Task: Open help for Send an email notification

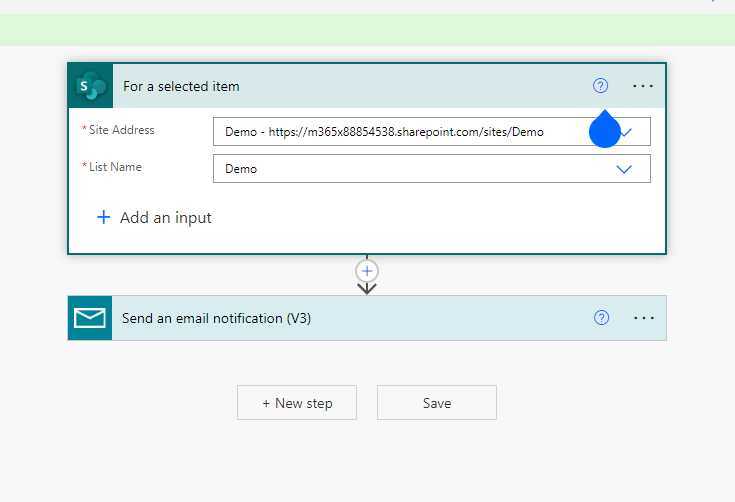Action: point(601,318)
